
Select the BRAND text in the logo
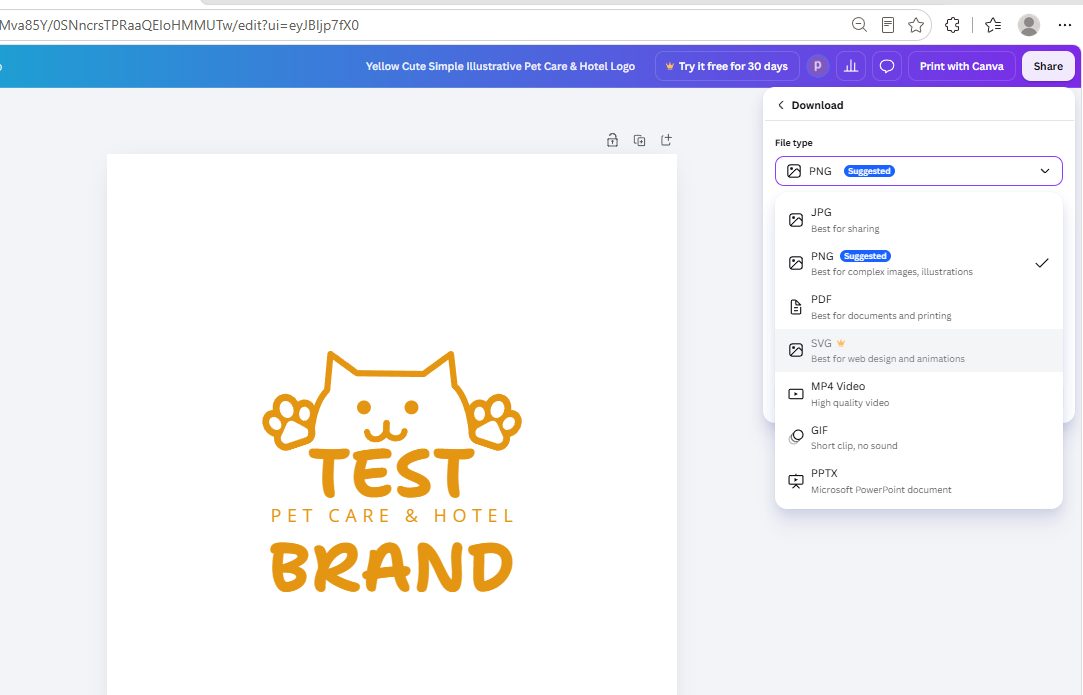coord(392,567)
